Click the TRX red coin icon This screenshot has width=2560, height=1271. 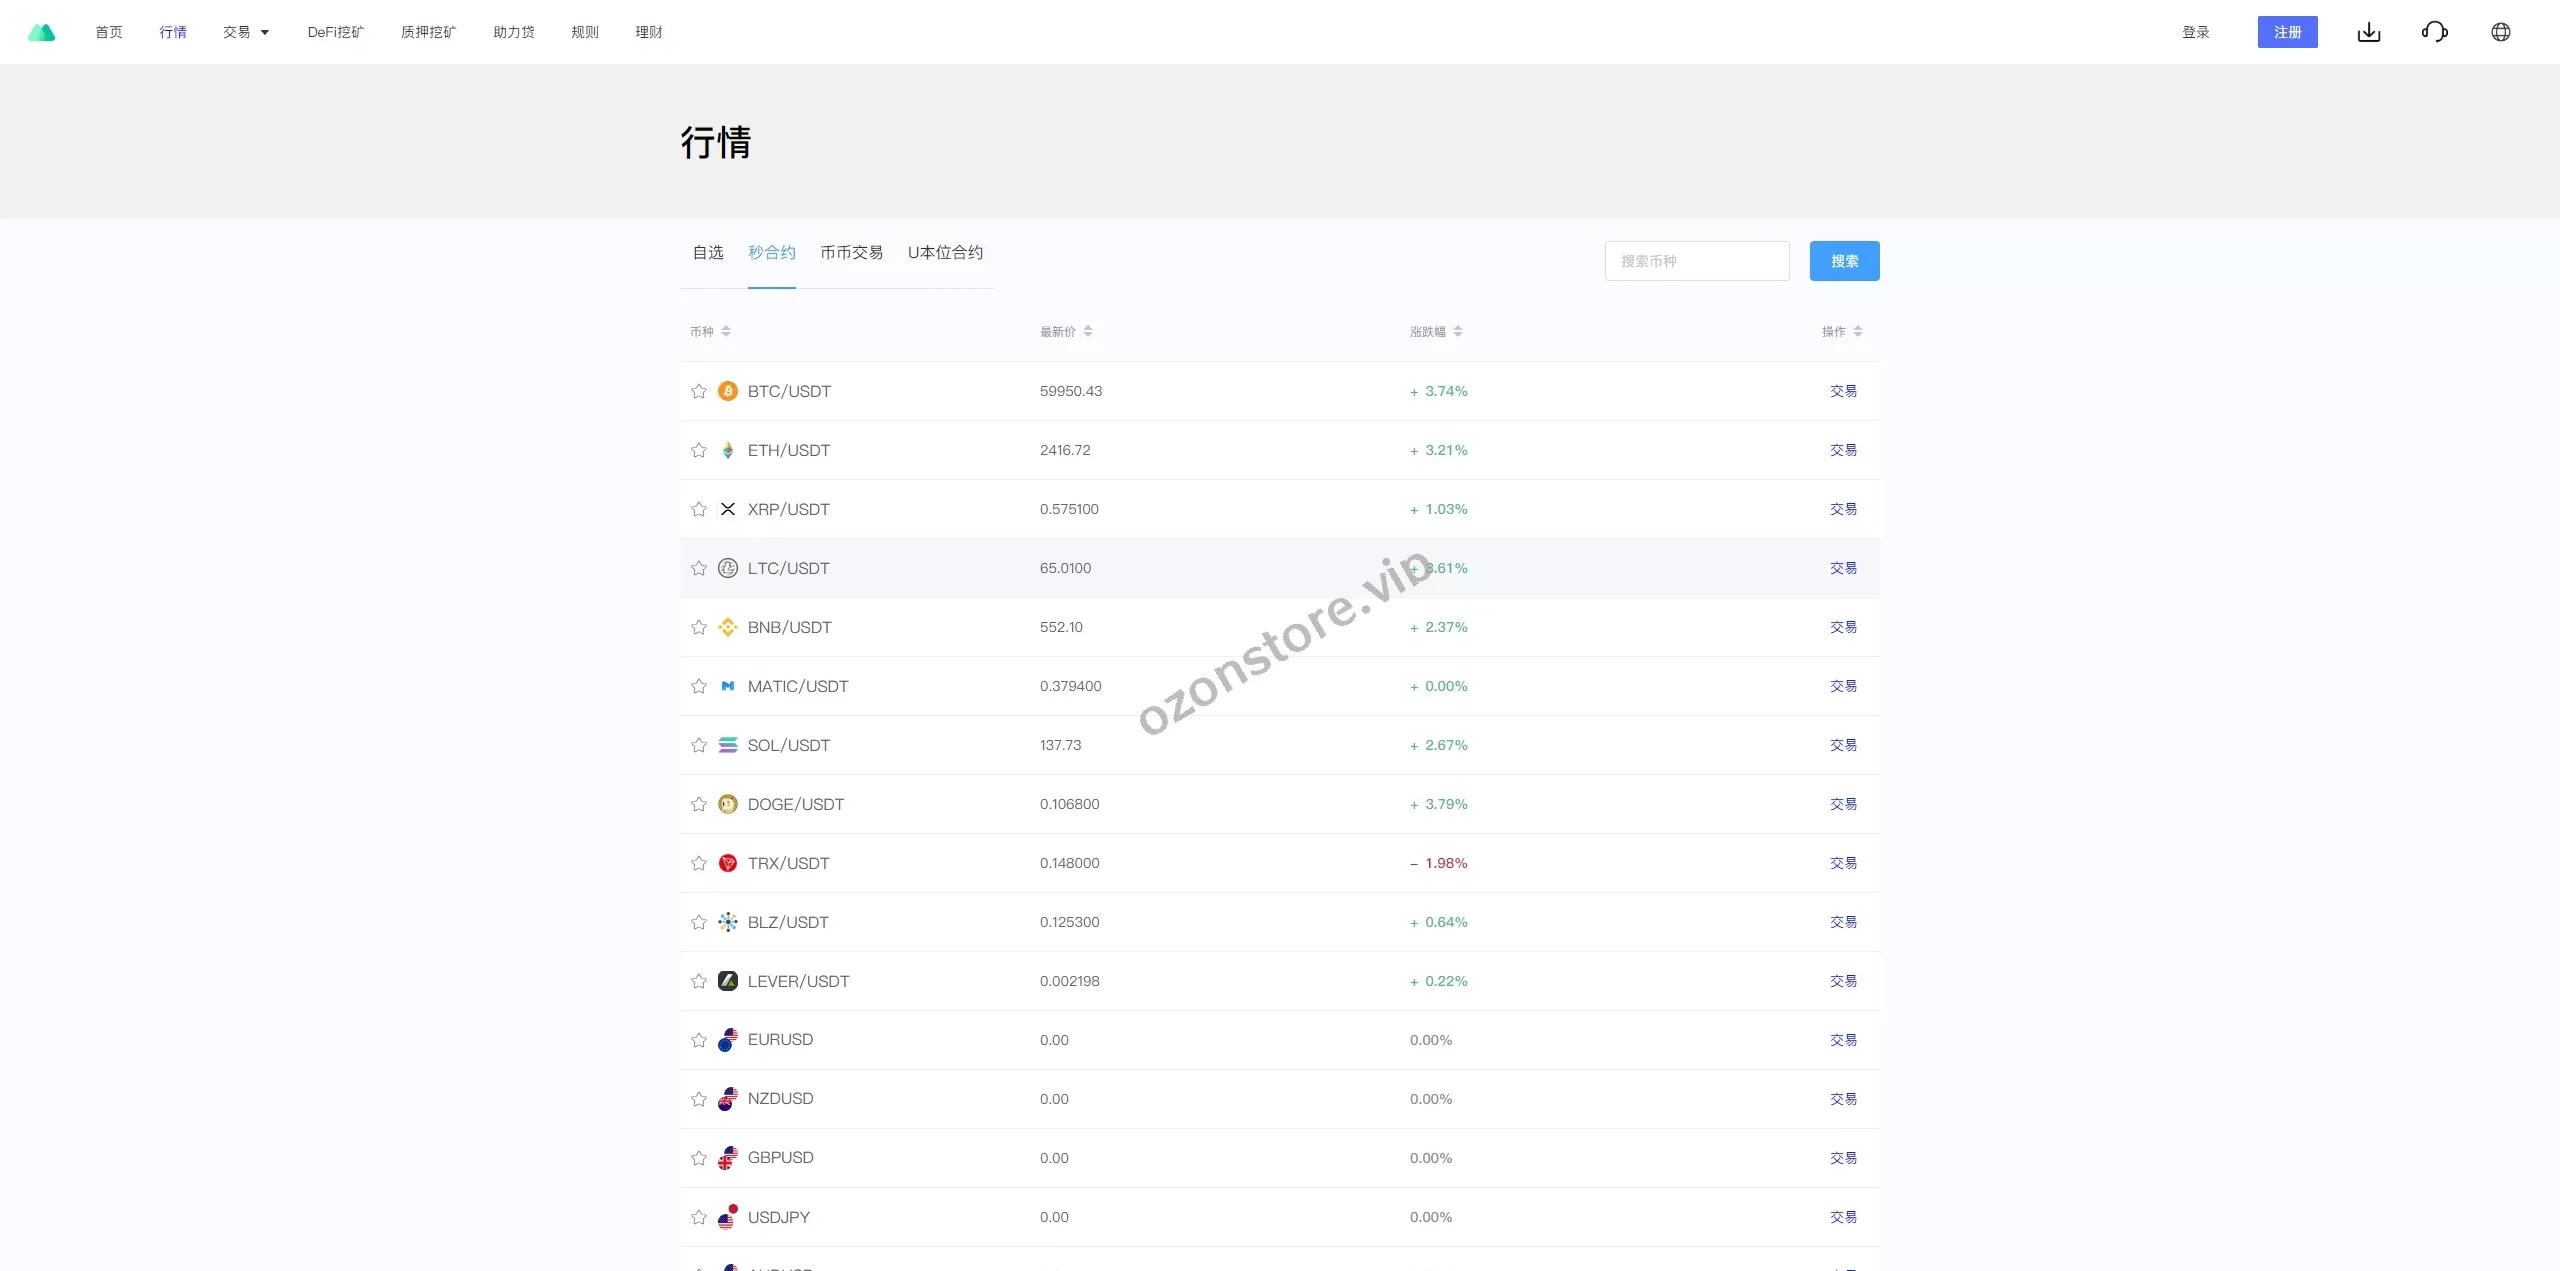(728, 863)
